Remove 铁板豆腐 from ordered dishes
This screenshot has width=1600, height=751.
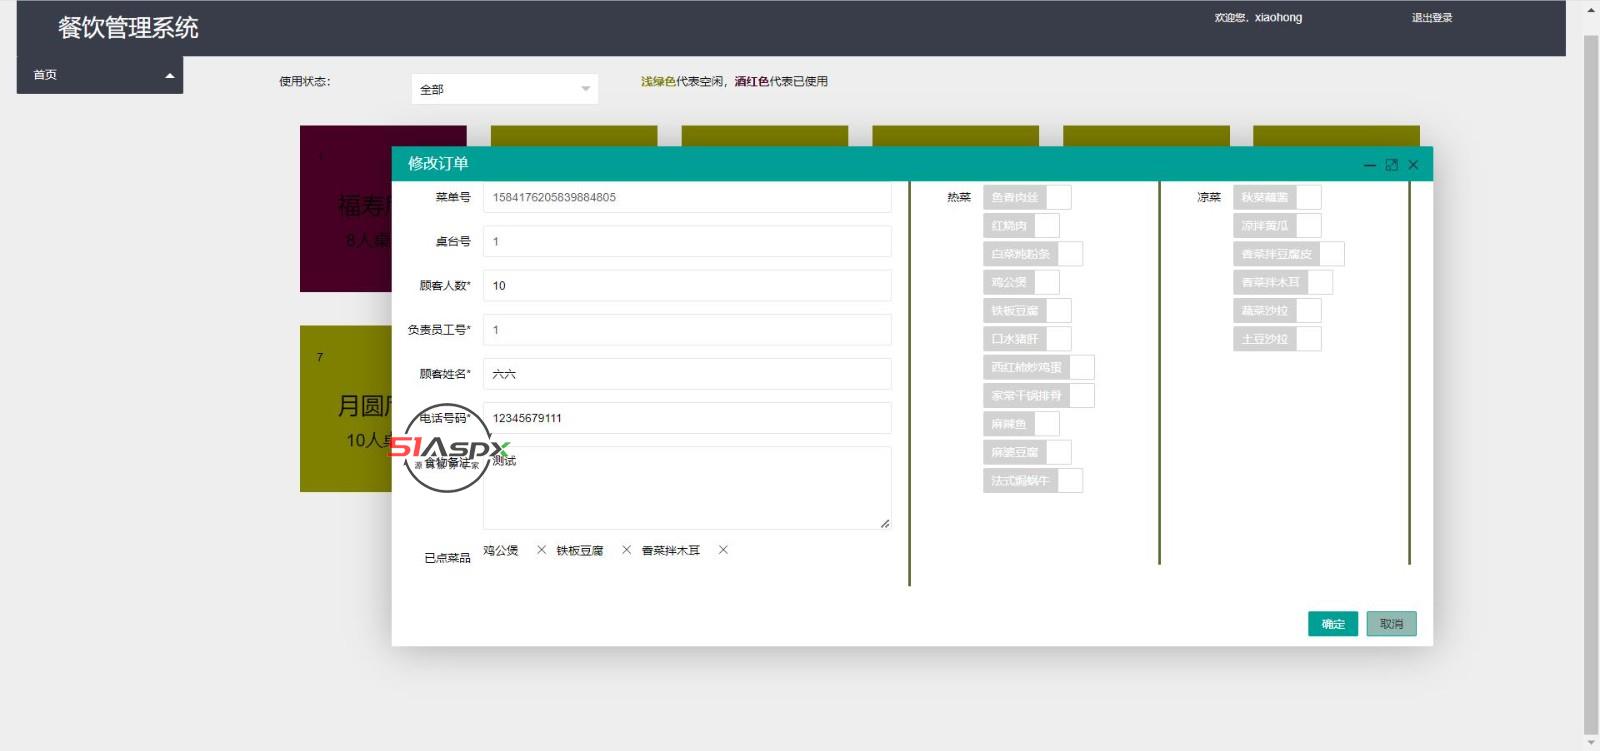626,550
